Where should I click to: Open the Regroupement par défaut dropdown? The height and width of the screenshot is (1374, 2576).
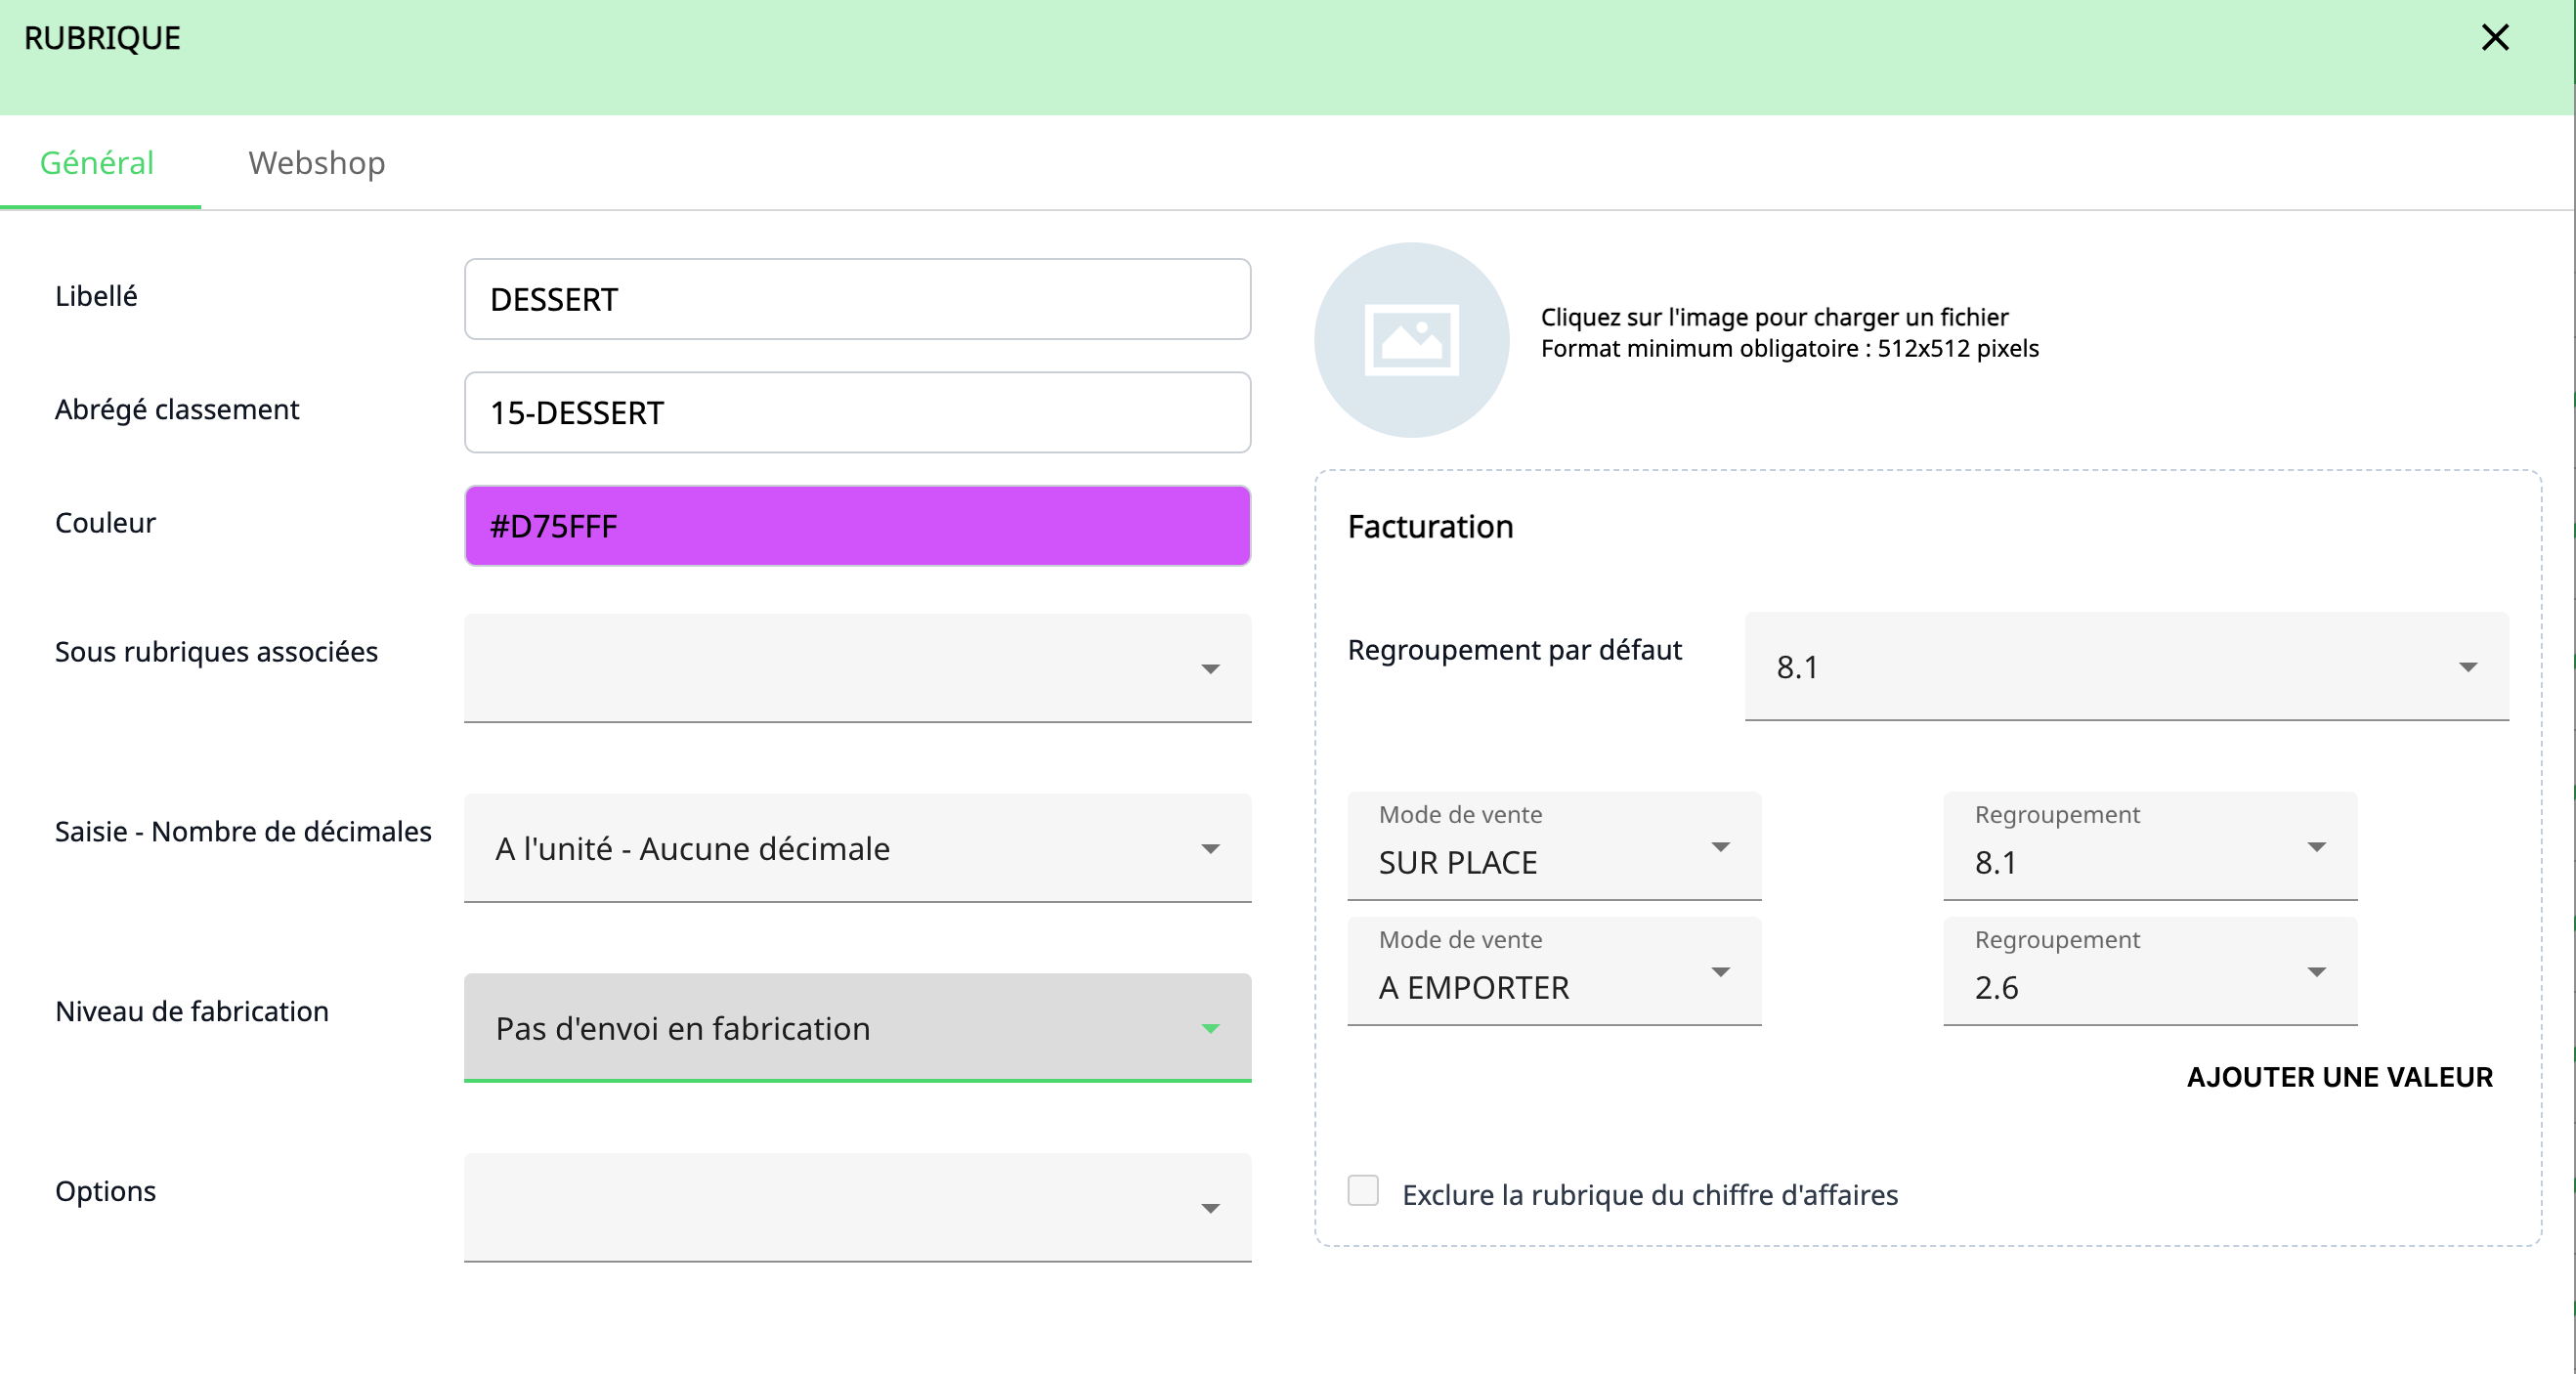(2126, 666)
